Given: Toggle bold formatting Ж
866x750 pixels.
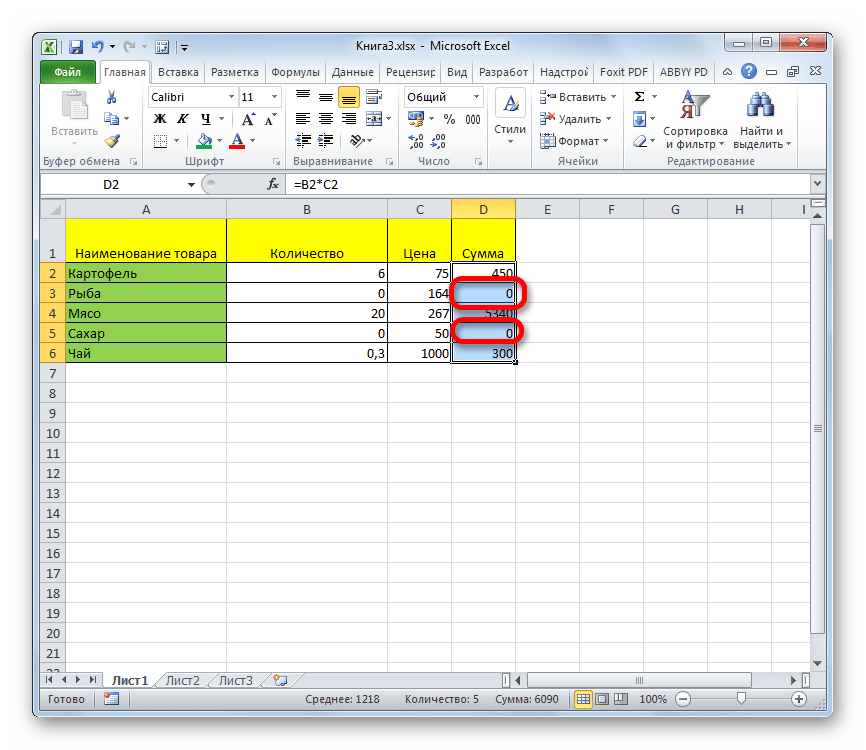Looking at the screenshot, I should coord(158,119).
